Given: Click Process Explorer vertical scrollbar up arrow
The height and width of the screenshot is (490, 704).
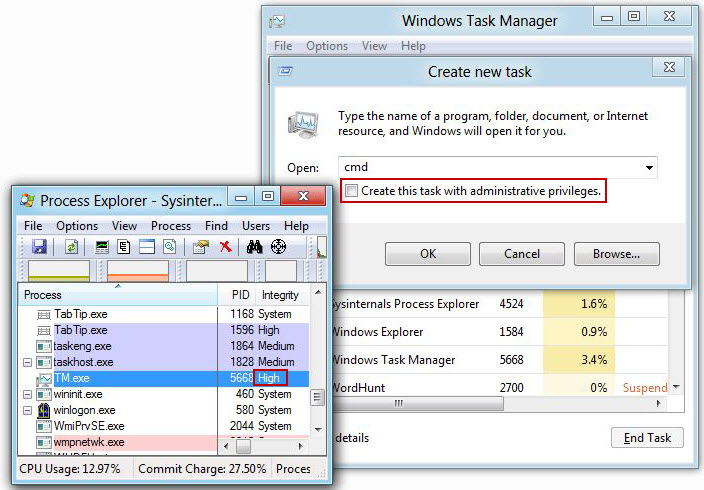Looking at the screenshot, I should 318,292.
